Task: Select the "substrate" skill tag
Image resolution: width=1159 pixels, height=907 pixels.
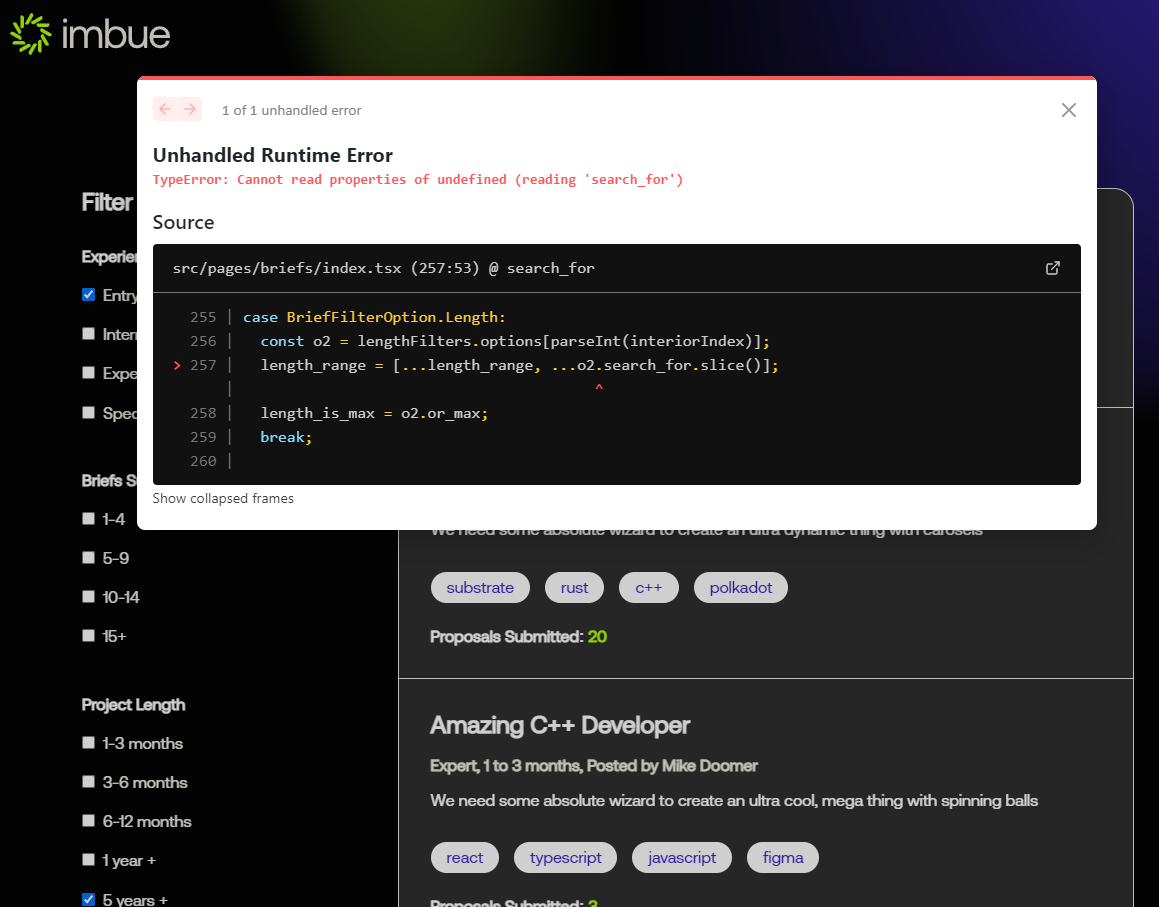Action: pos(480,587)
